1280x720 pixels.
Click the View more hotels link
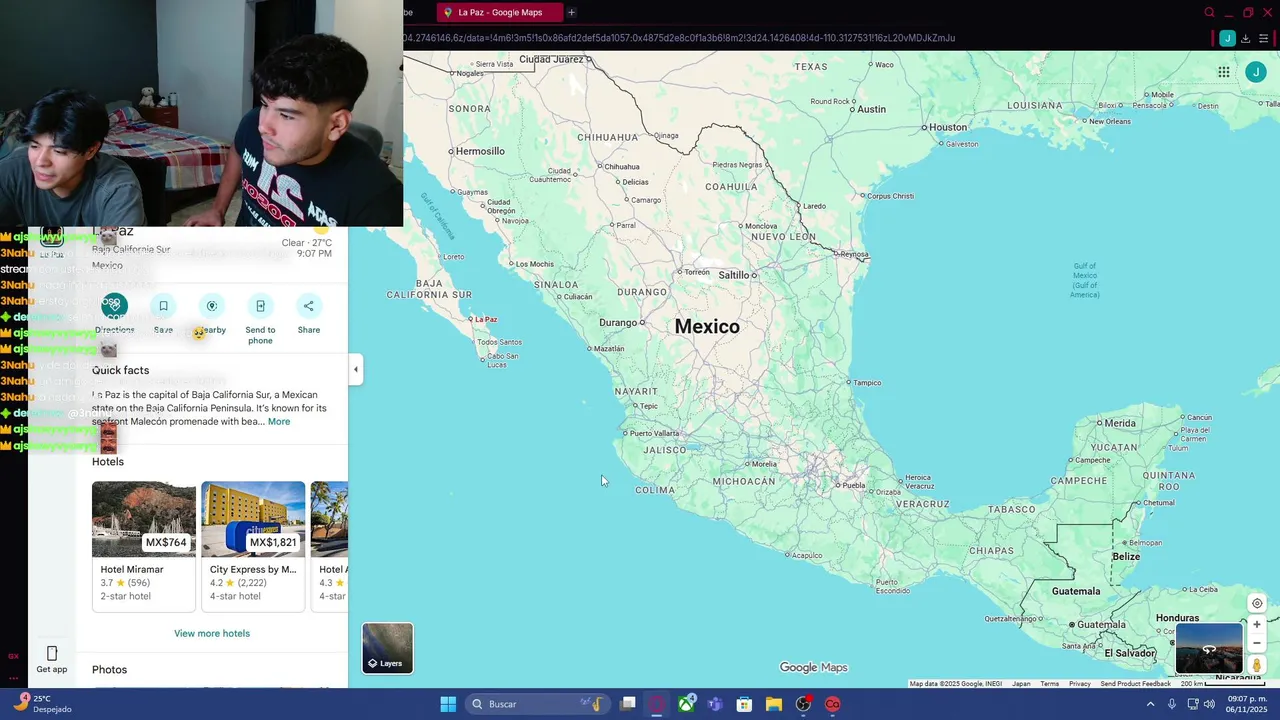[x=212, y=633]
